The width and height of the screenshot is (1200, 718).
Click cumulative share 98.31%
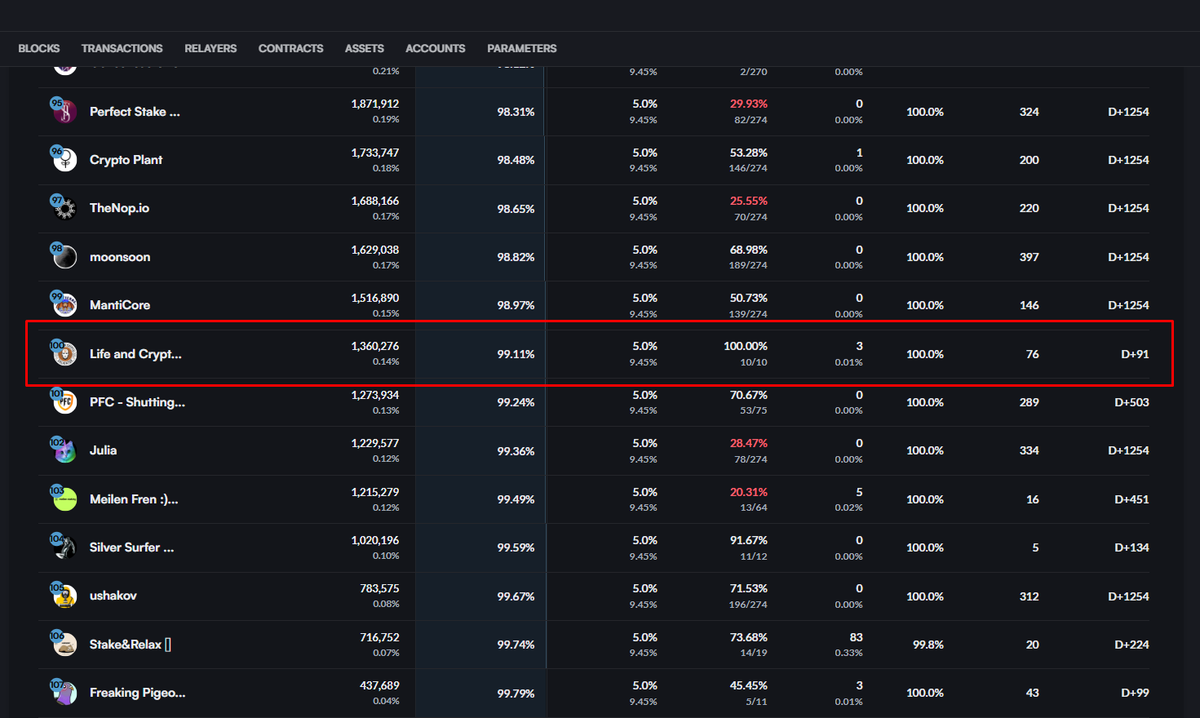515,112
